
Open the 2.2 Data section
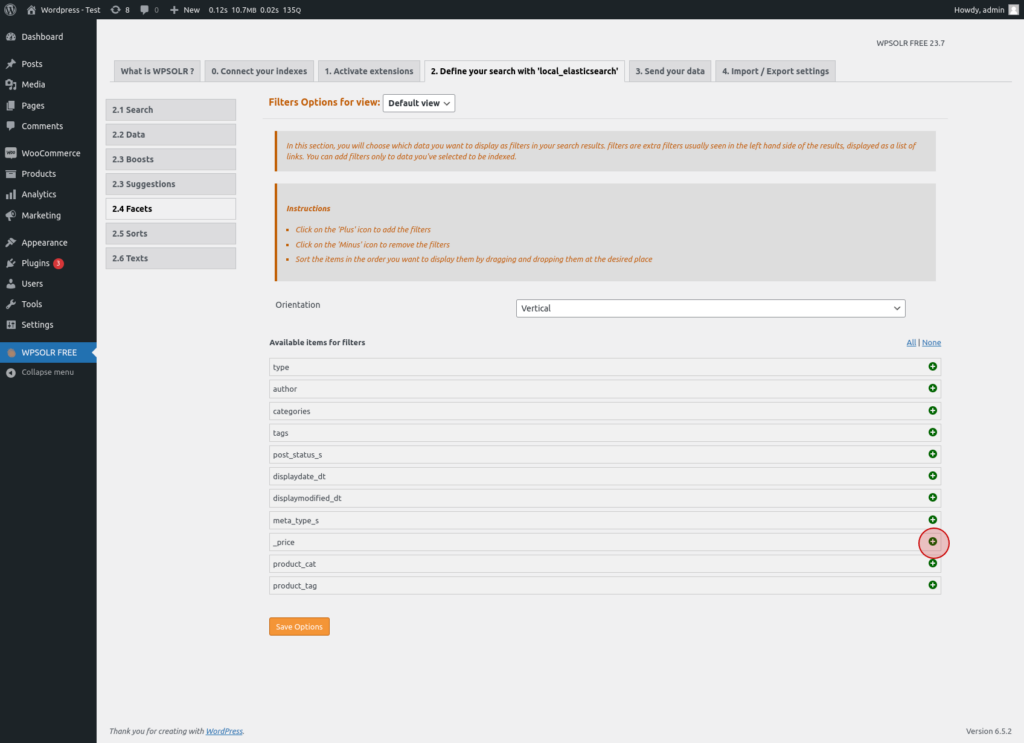click(x=170, y=134)
